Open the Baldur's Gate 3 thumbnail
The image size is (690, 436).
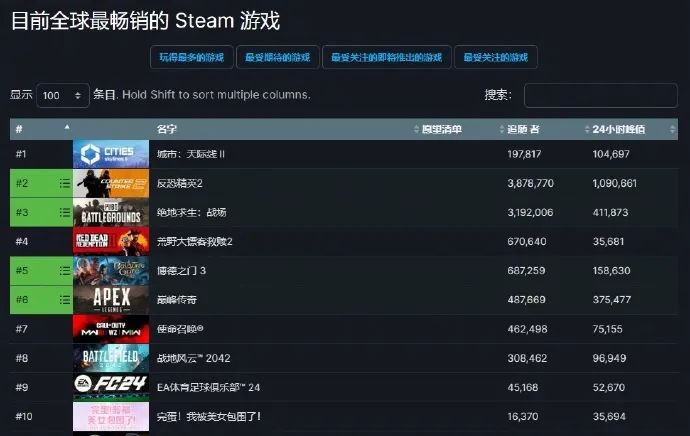coord(111,271)
